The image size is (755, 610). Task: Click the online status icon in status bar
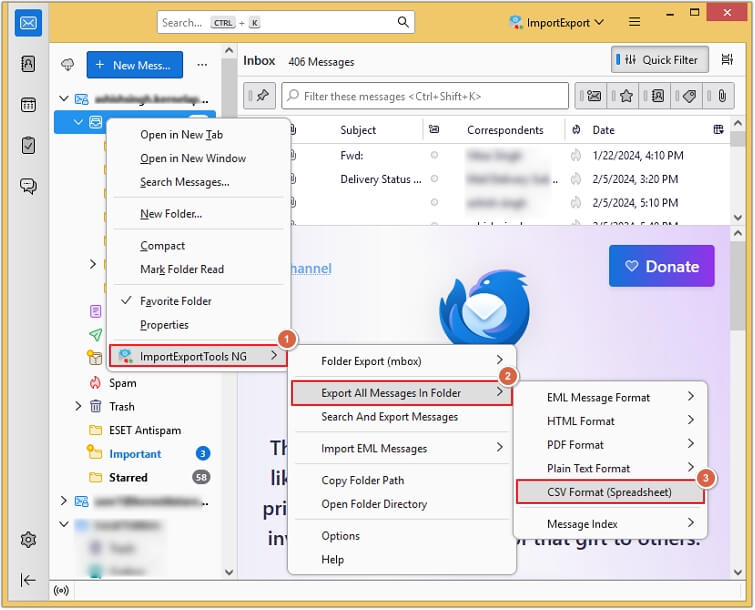(x=61, y=590)
